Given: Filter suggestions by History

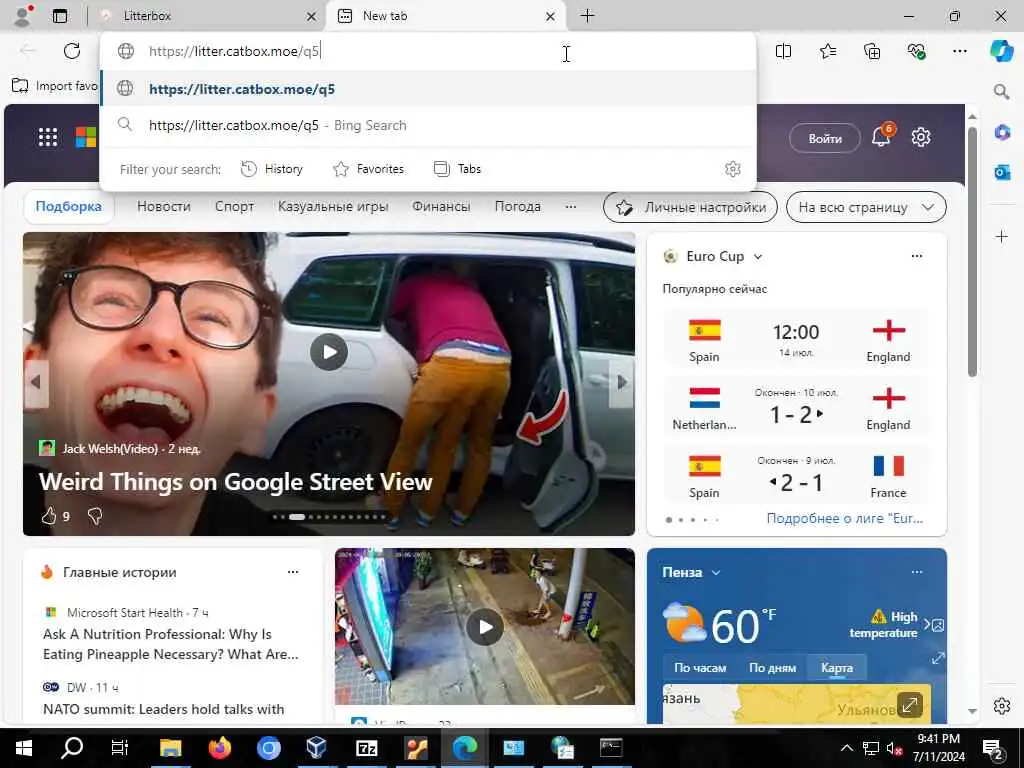Looking at the screenshot, I should [x=272, y=169].
